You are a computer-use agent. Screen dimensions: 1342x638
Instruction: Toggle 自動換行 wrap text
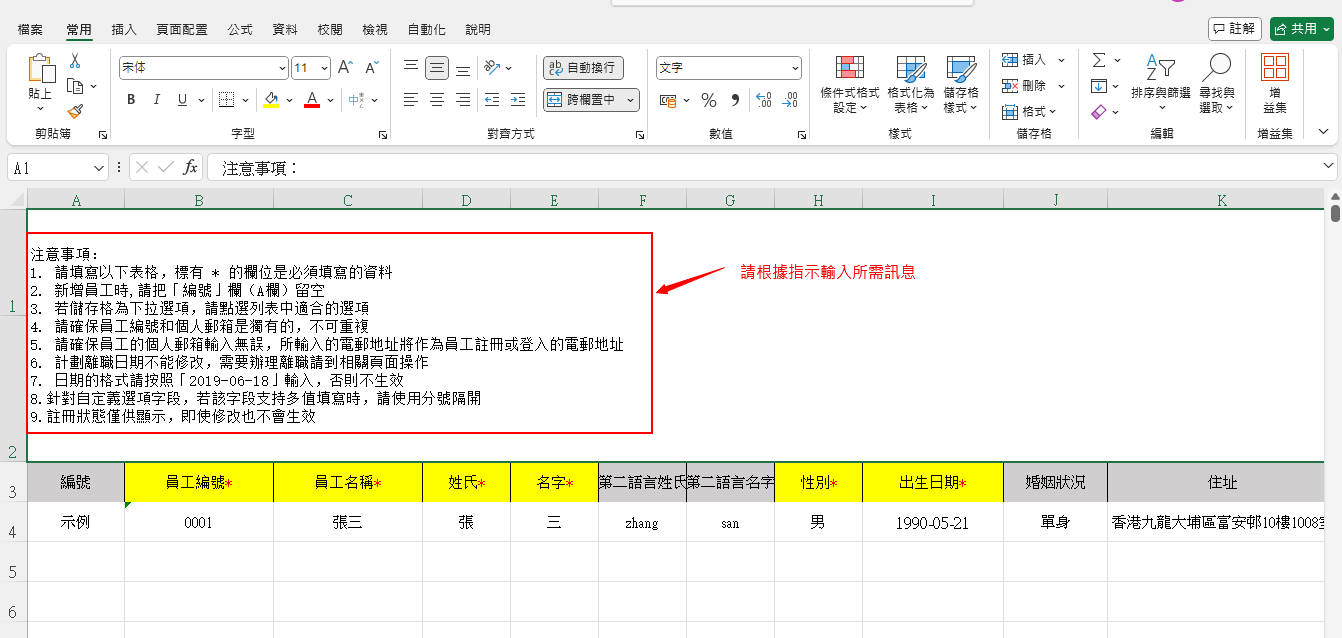(x=583, y=68)
